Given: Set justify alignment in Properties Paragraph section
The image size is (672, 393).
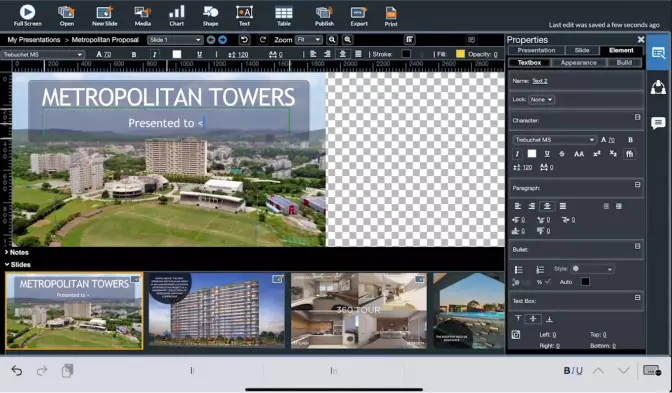Looking at the screenshot, I should (x=563, y=206).
